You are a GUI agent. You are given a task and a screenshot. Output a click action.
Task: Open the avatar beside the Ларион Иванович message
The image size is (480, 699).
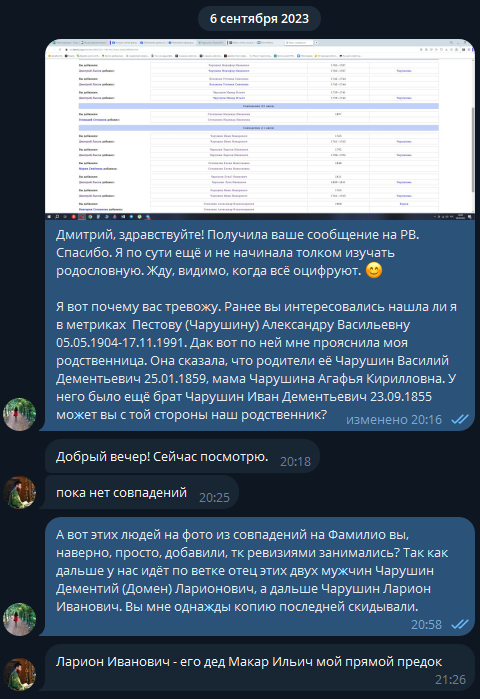(x=20, y=674)
